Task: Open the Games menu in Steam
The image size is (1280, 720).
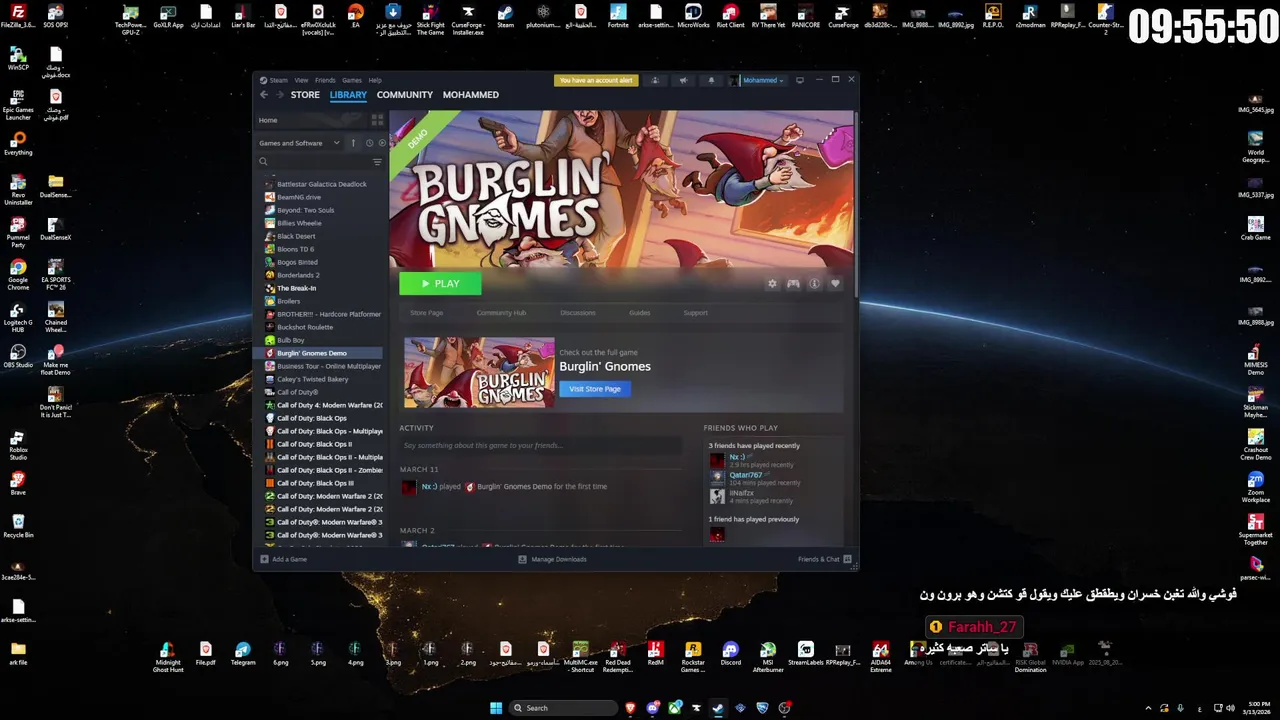Action: point(352,80)
